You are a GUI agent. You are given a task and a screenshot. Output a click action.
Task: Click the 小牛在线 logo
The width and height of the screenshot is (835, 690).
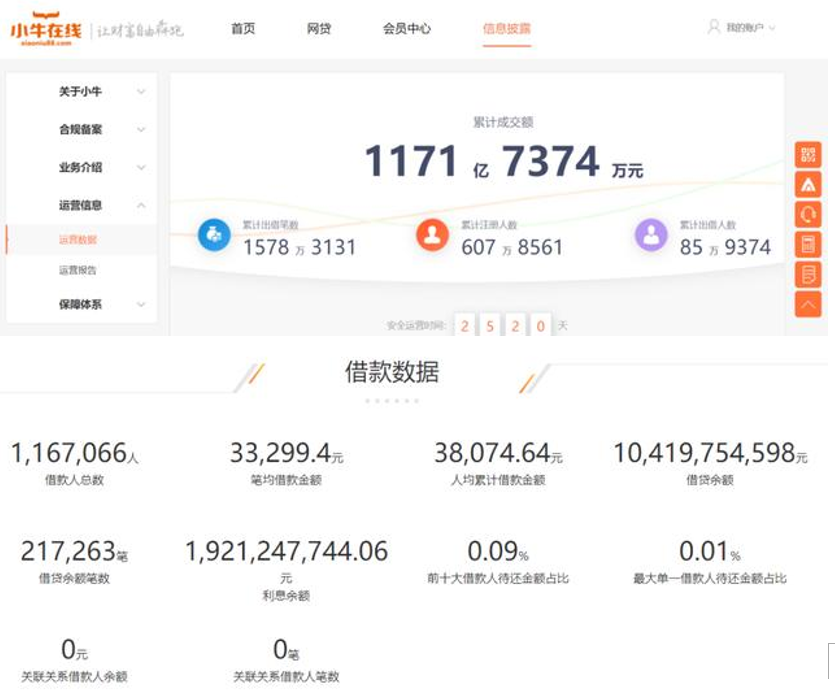45,29
